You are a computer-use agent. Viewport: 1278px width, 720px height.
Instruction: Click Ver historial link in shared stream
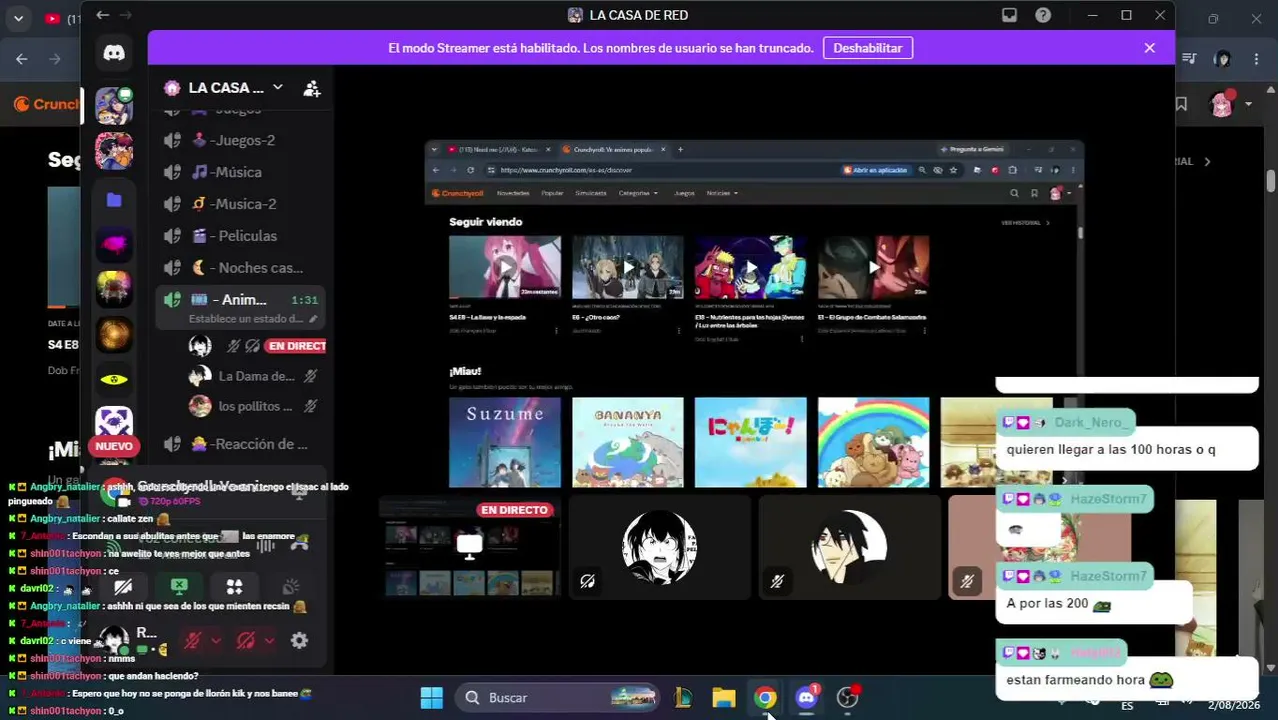pyautogui.click(x=1025, y=222)
